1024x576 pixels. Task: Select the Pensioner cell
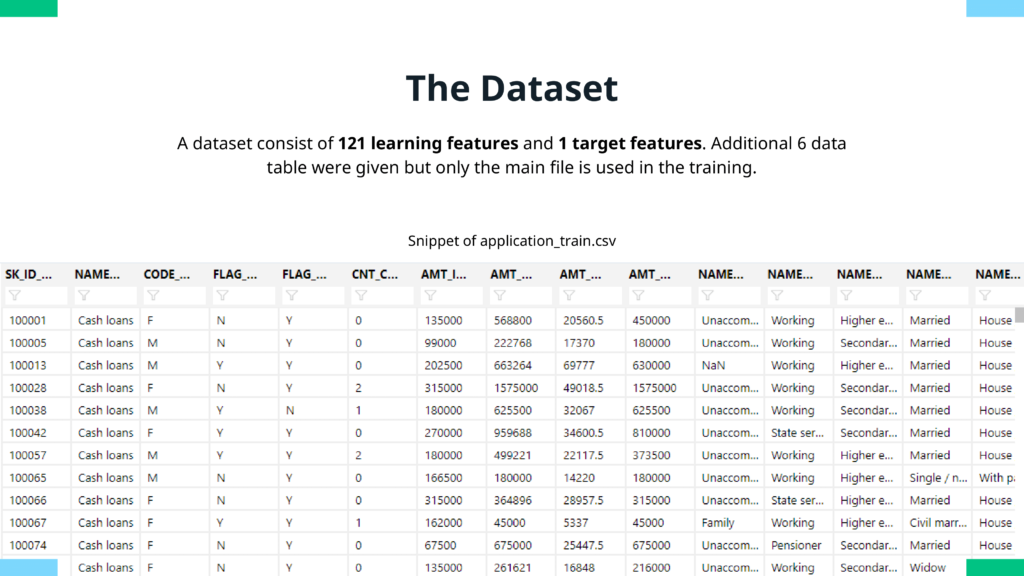coord(796,546)
